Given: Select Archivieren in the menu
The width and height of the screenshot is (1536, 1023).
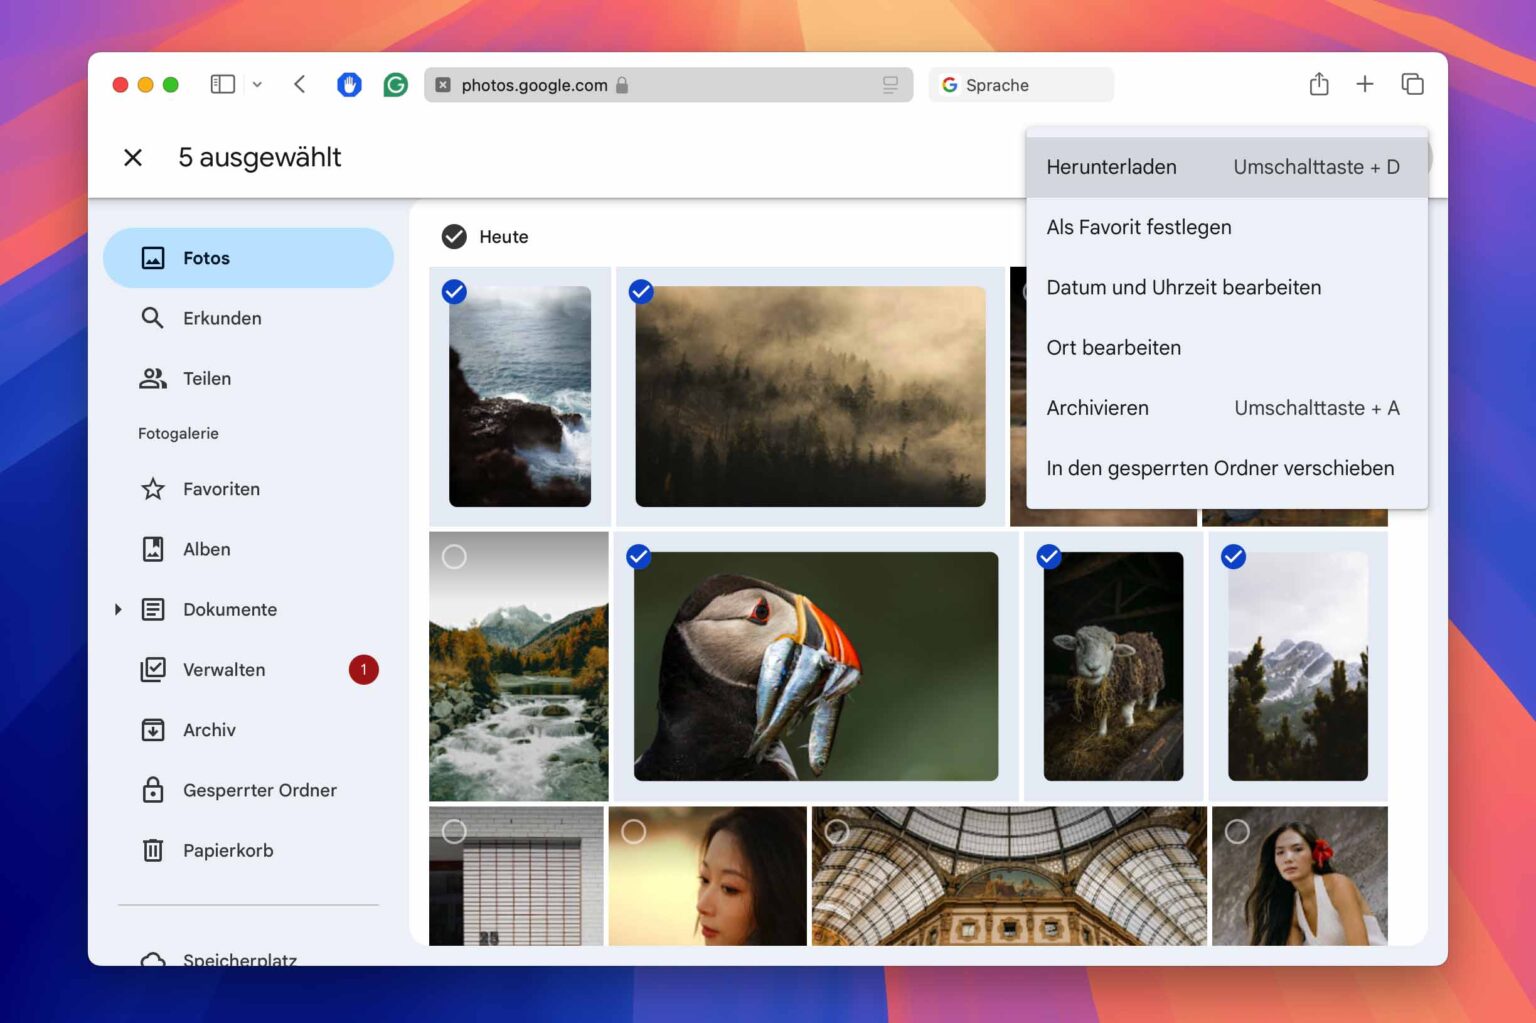Looking at the screenshot, I should 1097,408.
